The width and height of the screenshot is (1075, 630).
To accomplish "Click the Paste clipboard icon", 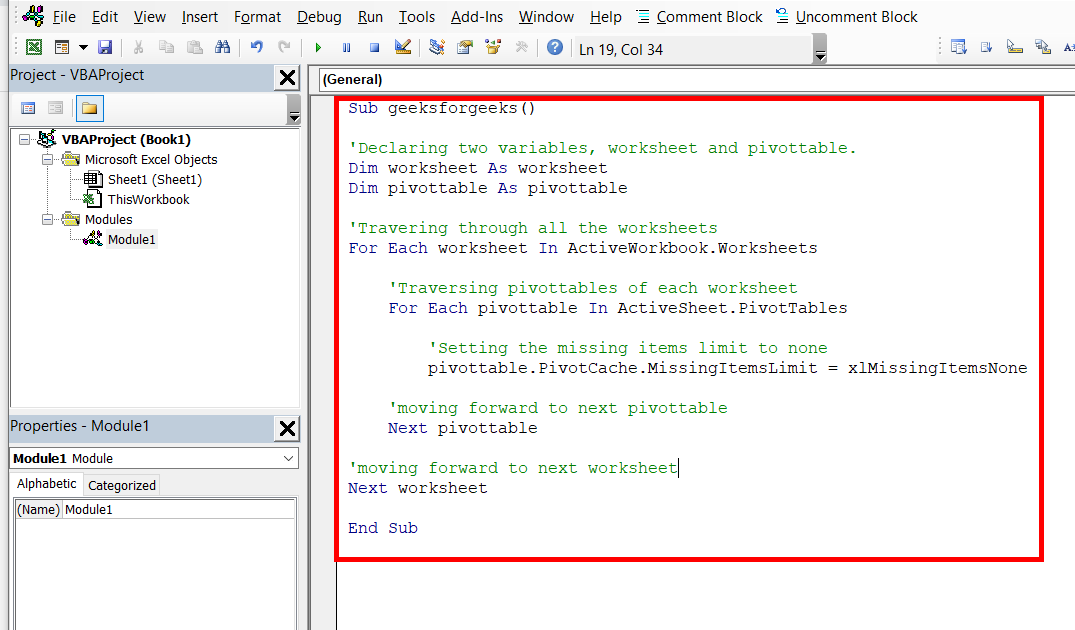I will tap(195, 47).
